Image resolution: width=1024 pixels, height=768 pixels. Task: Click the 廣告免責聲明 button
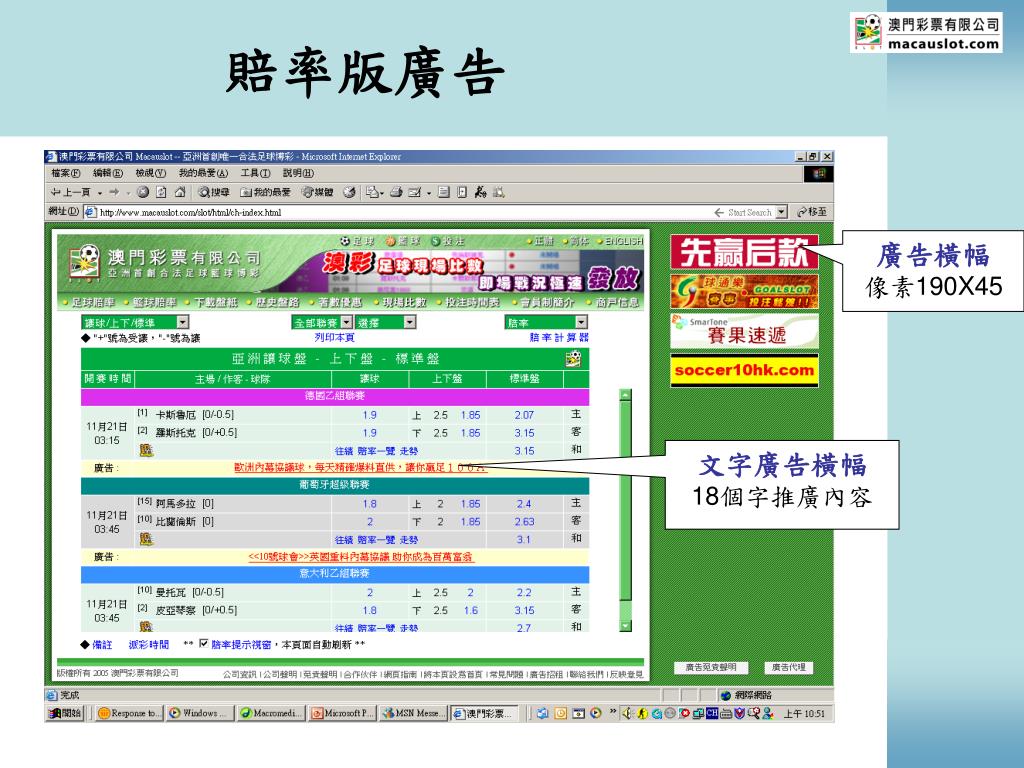coord(711,667)
